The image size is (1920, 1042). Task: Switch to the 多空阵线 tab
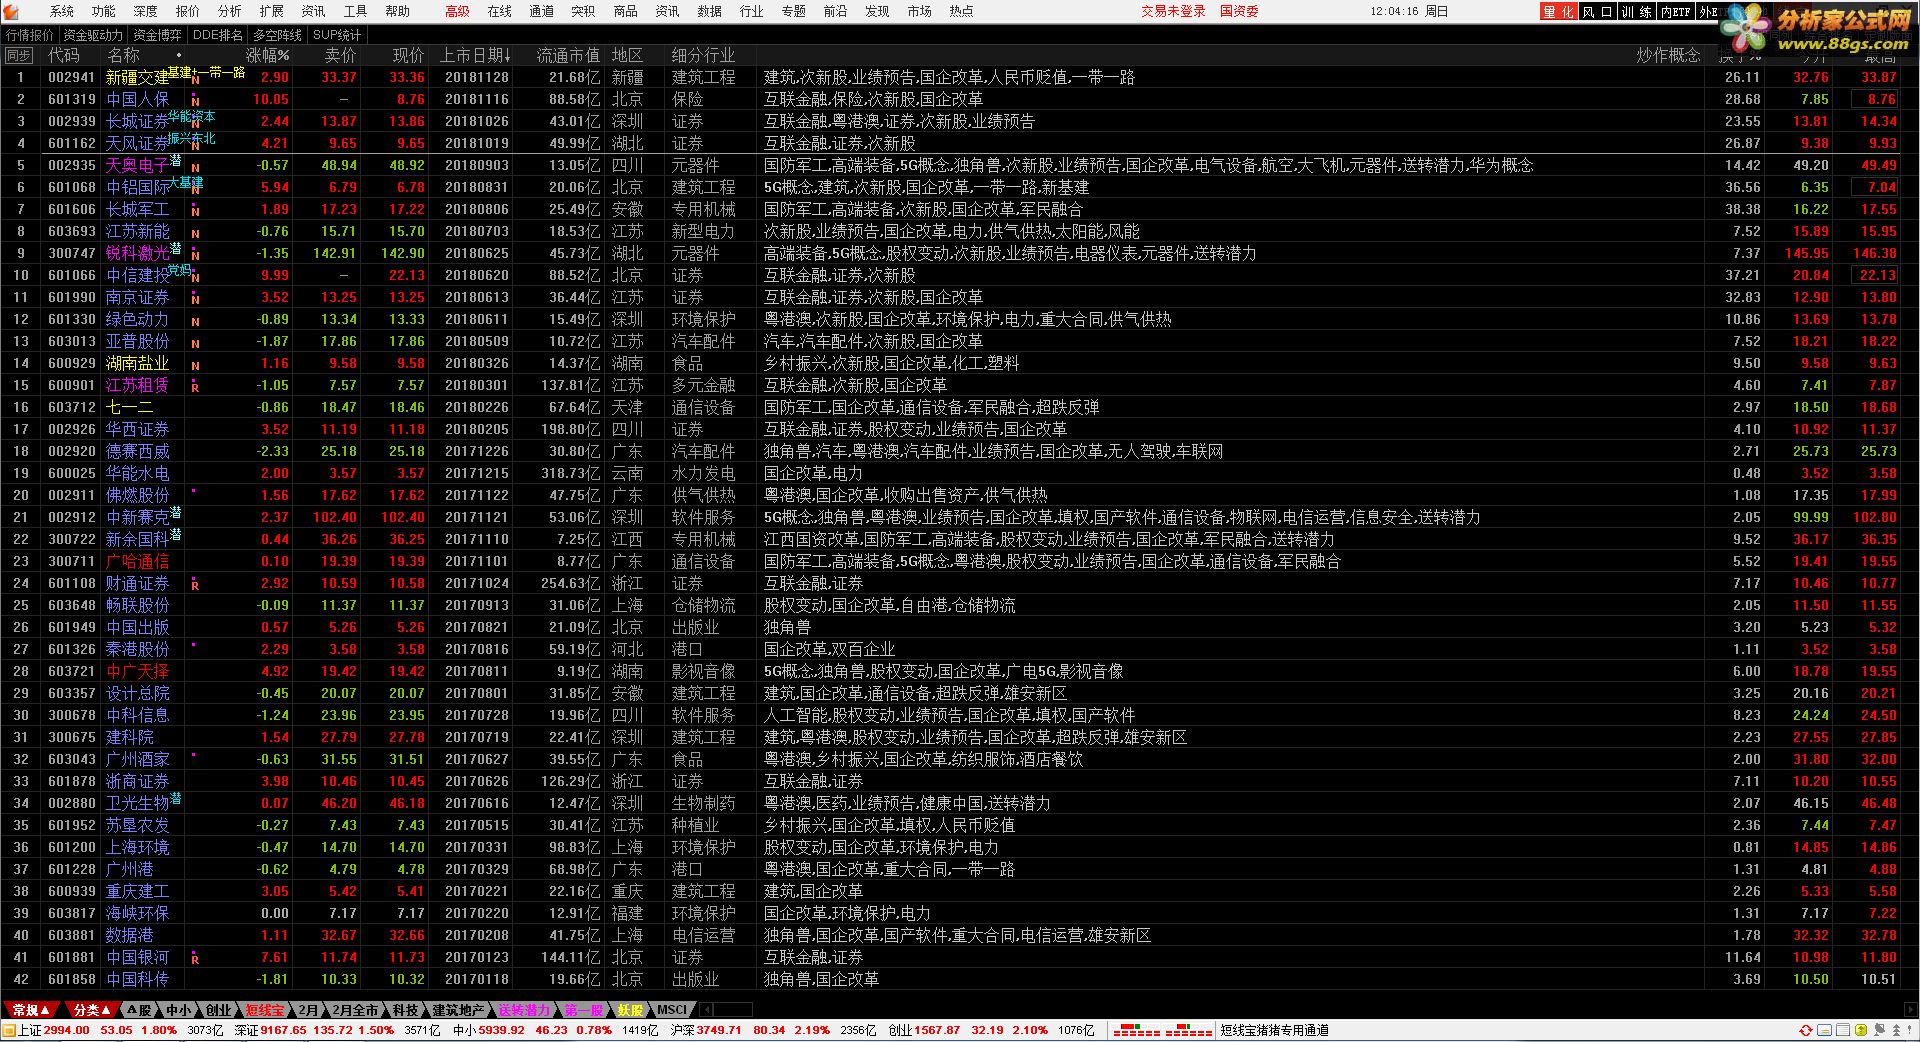click(277, 35)
